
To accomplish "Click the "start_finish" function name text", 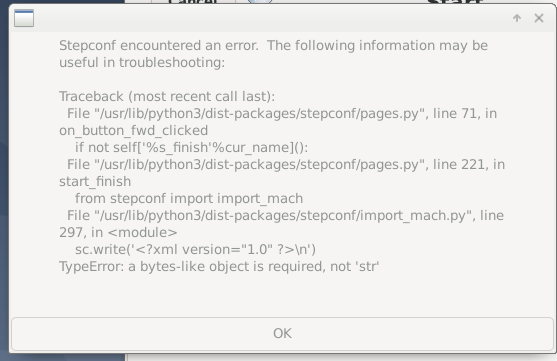I will (x=95, y=182).
